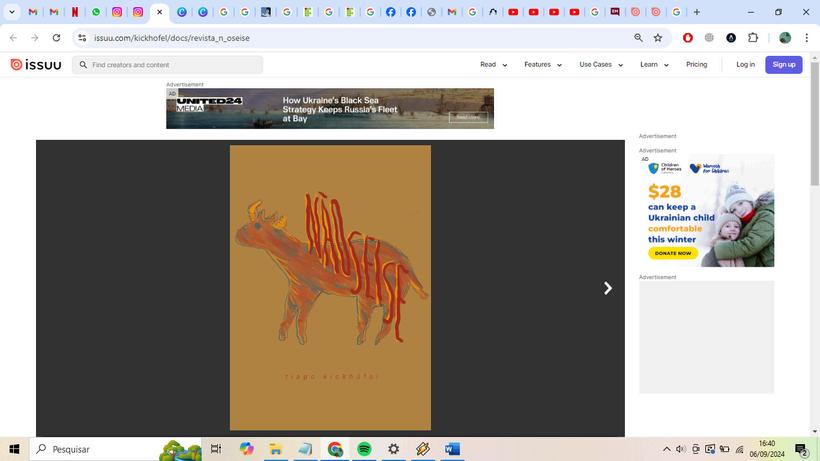Open Chrome's three-dot menu
820x461 pixels.
807,38
